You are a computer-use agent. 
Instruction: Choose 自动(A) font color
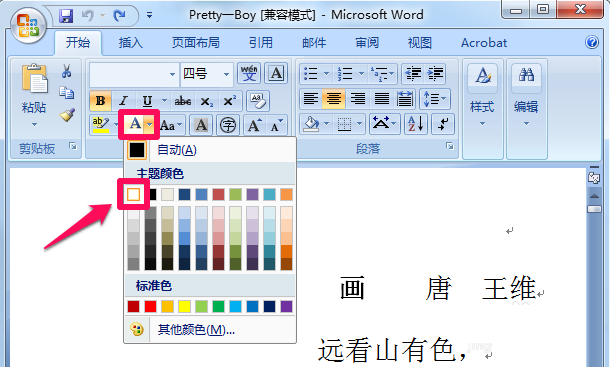click(x=210, y=150)
